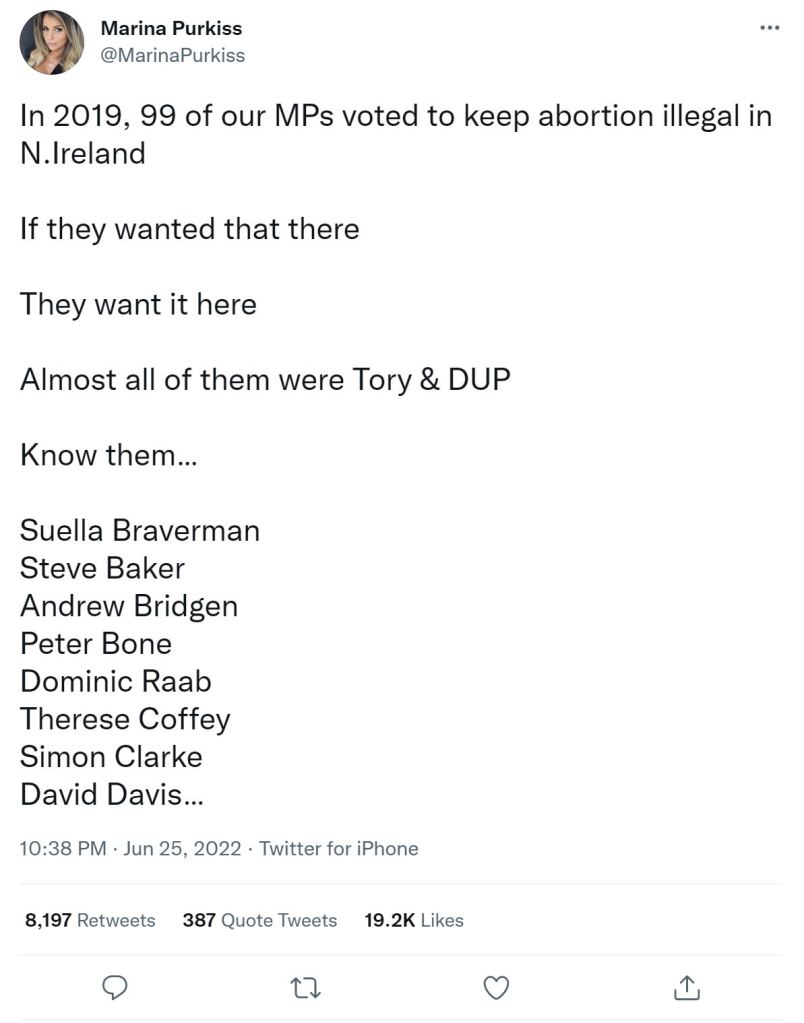804x1023 pixels.
Task: Click the @MarinaPurkiss handle
Action: pyautogui.click(x=173, y=55)
